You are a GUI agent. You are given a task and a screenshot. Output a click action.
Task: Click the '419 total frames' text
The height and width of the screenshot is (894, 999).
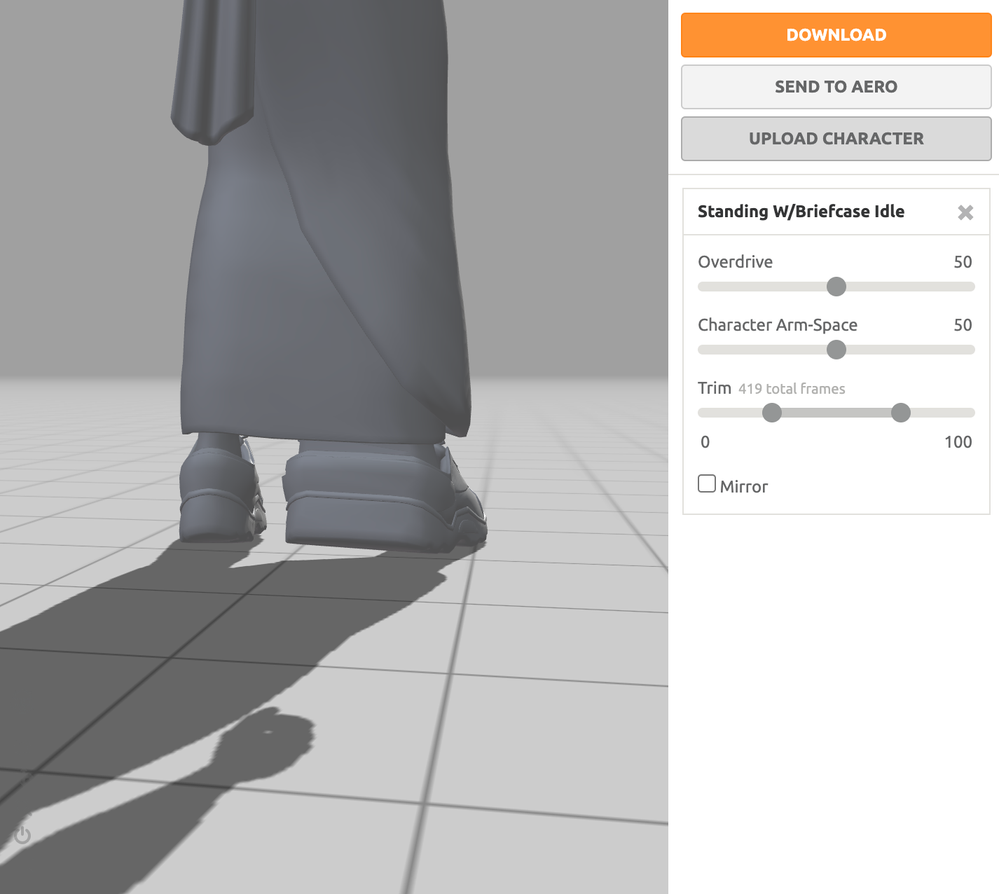point(791,389)
